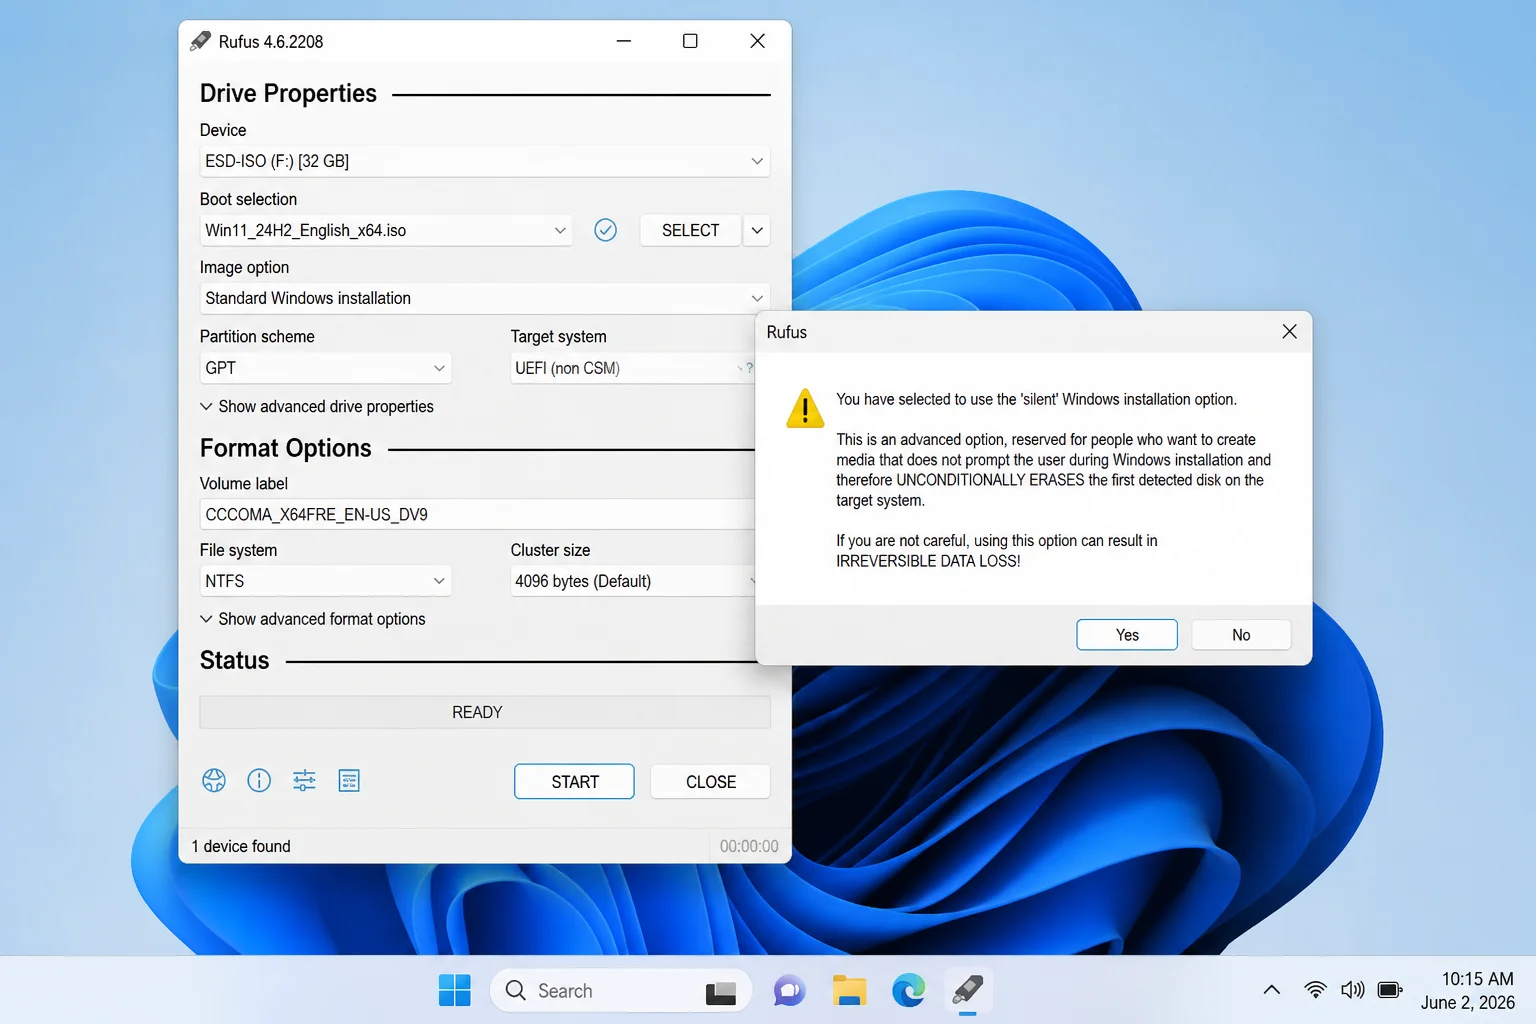Open File Explorer from the taskbar
Image resolution: width=1536 pixels, height=1024 pixels.
tap(849, 990)
